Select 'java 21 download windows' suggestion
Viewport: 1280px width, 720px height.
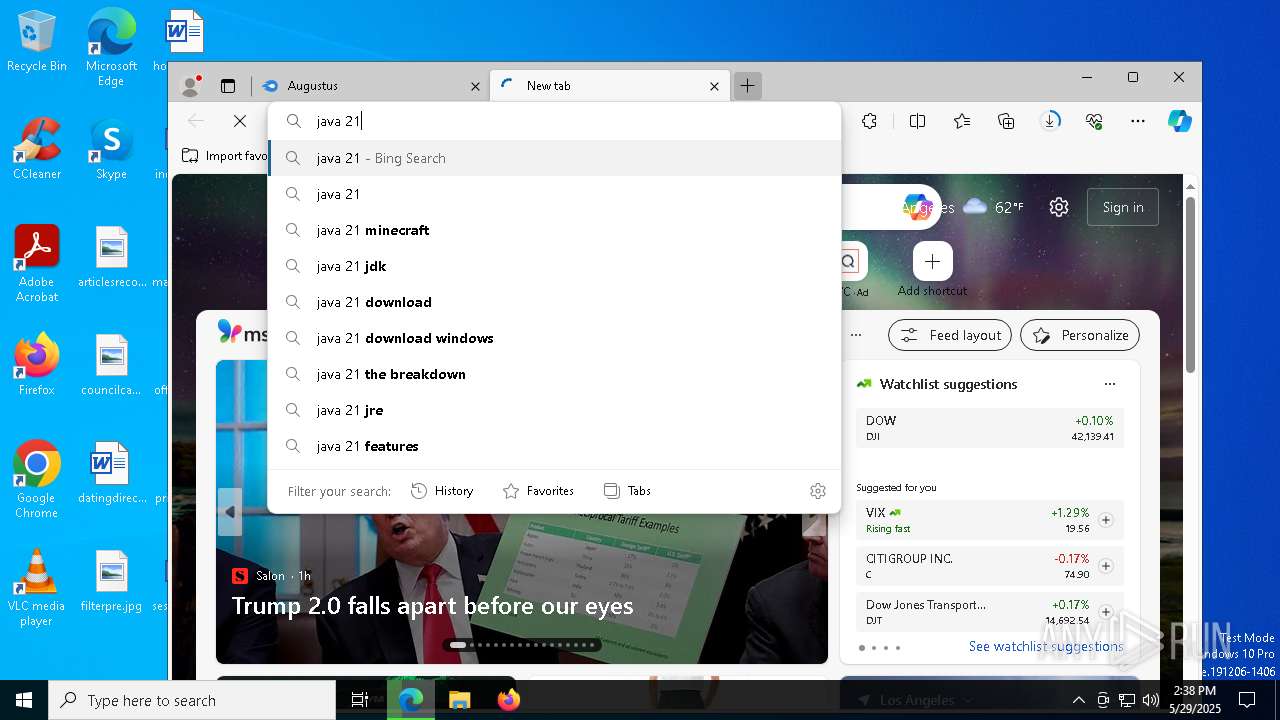[x=555, y=338]
